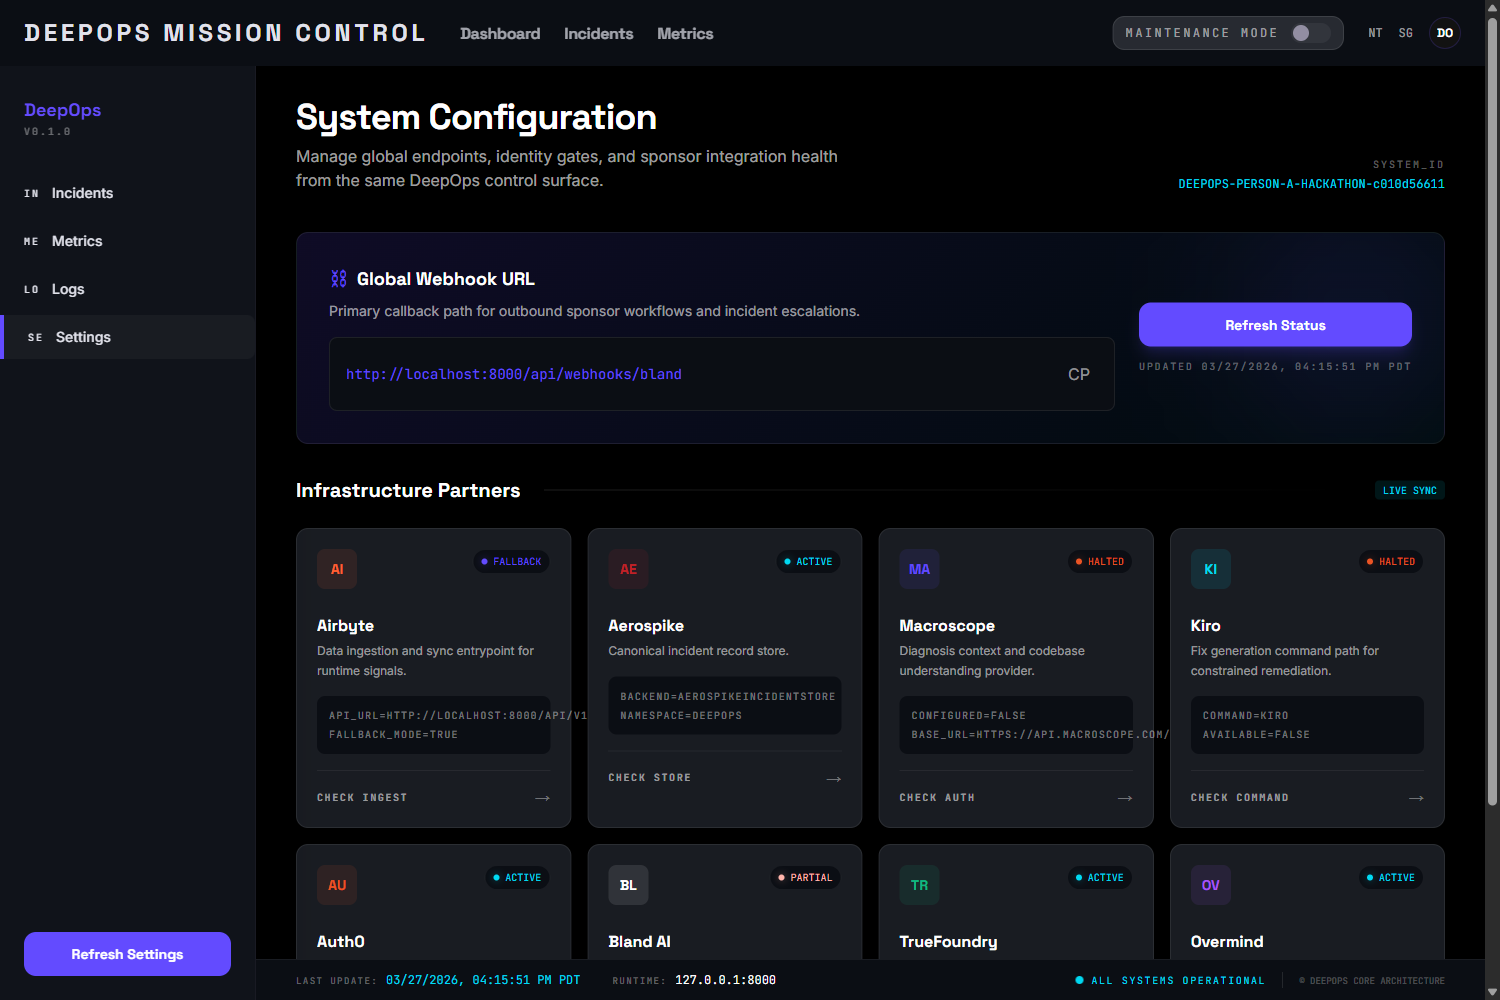The image size is (1500, 1000).
Task: Click the webhook URL field
Action: pos(721,374)
